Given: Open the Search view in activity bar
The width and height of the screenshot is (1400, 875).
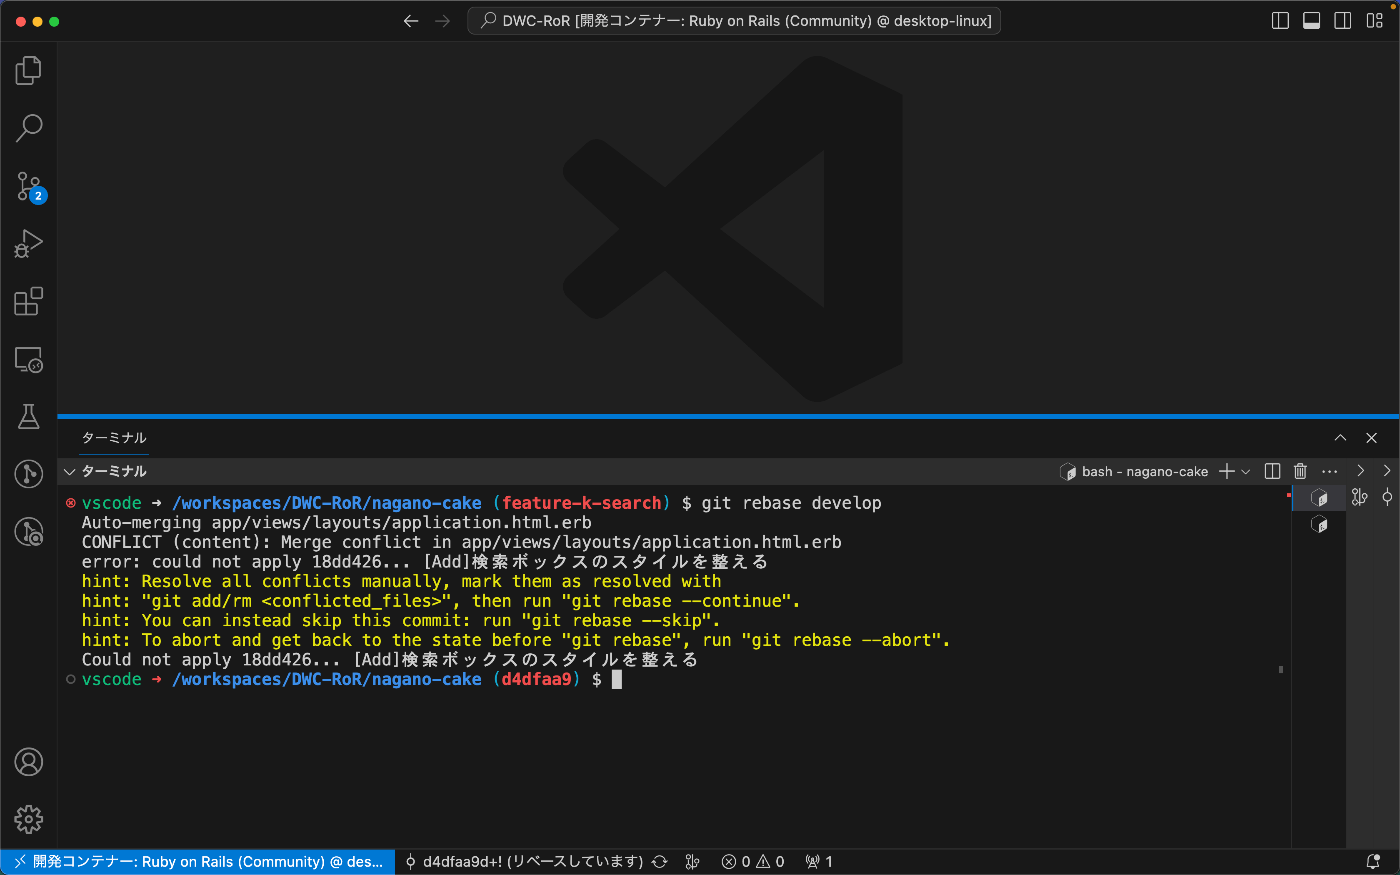Looking at the screenshot, I should pos(28,127).
